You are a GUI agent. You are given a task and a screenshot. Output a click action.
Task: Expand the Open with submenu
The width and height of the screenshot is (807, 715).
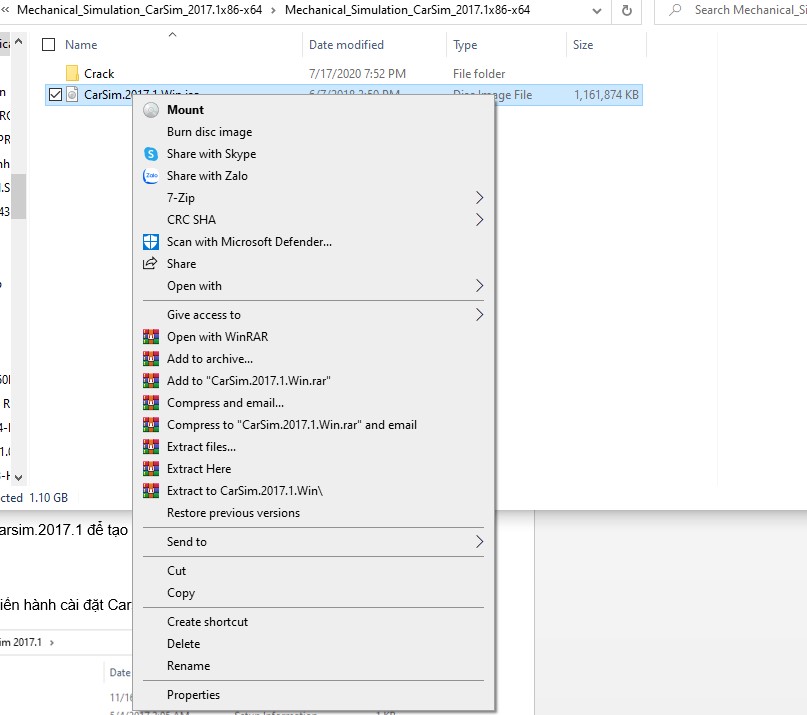click(x=479, y=286)
